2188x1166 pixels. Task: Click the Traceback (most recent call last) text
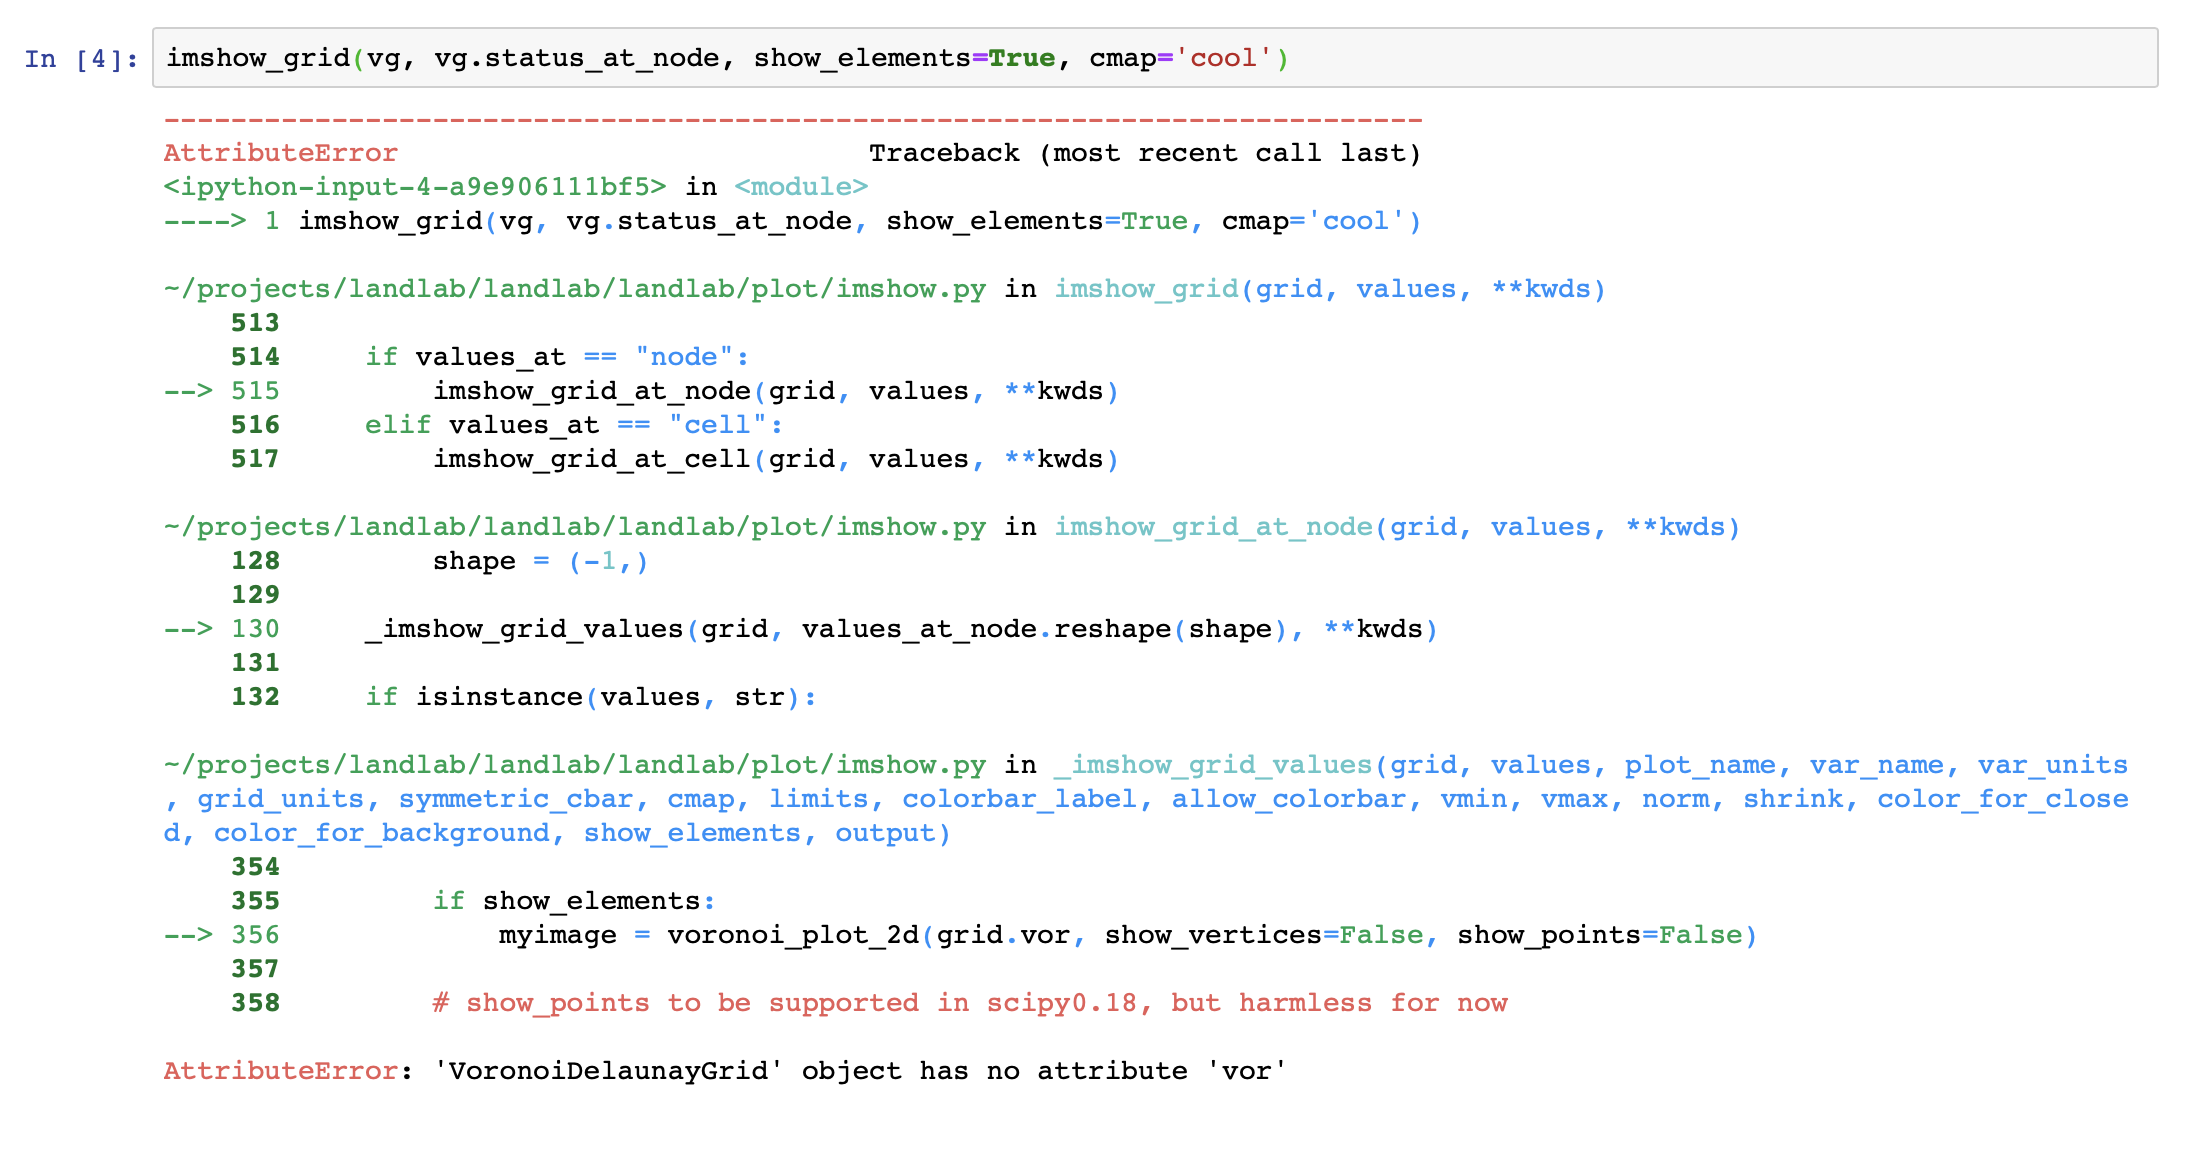(x=1145, y=152)
